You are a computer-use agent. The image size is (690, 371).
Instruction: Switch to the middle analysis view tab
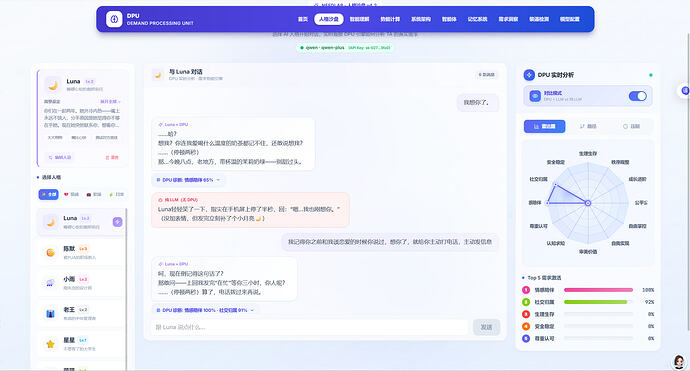[x=587, y=126]
